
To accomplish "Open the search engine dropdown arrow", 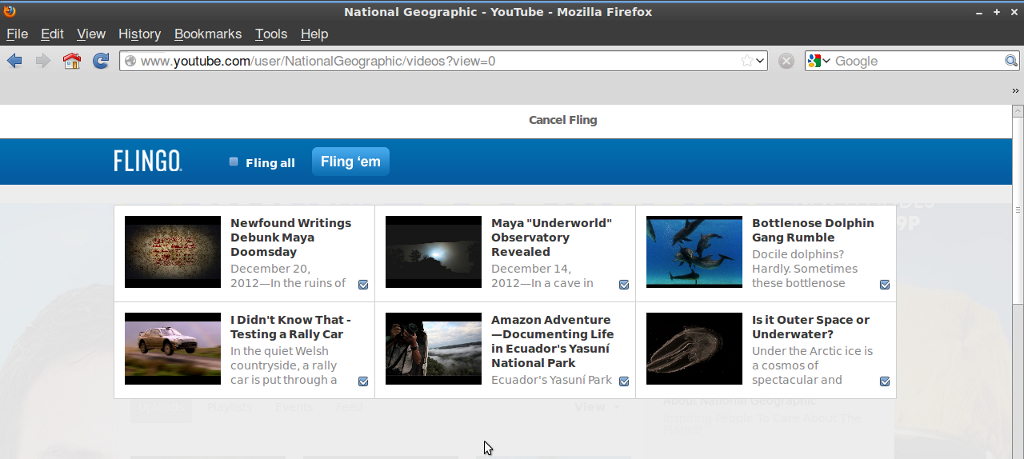I will click(x=826, y=61).
